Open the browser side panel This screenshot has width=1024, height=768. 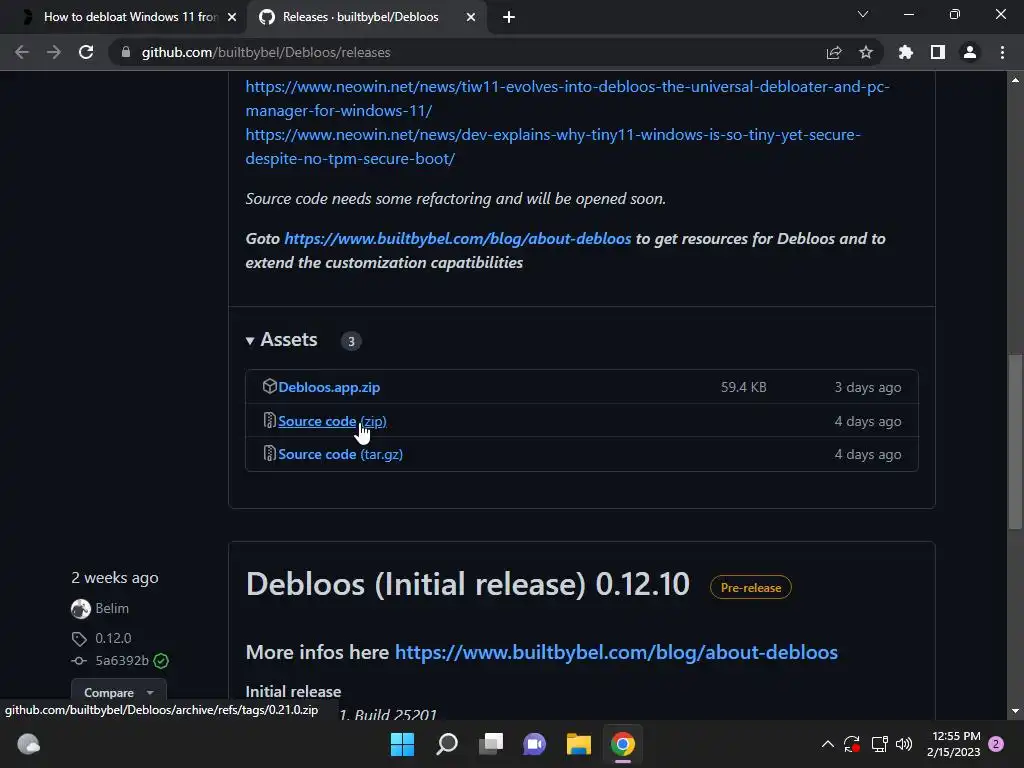(x=938, y=52)
